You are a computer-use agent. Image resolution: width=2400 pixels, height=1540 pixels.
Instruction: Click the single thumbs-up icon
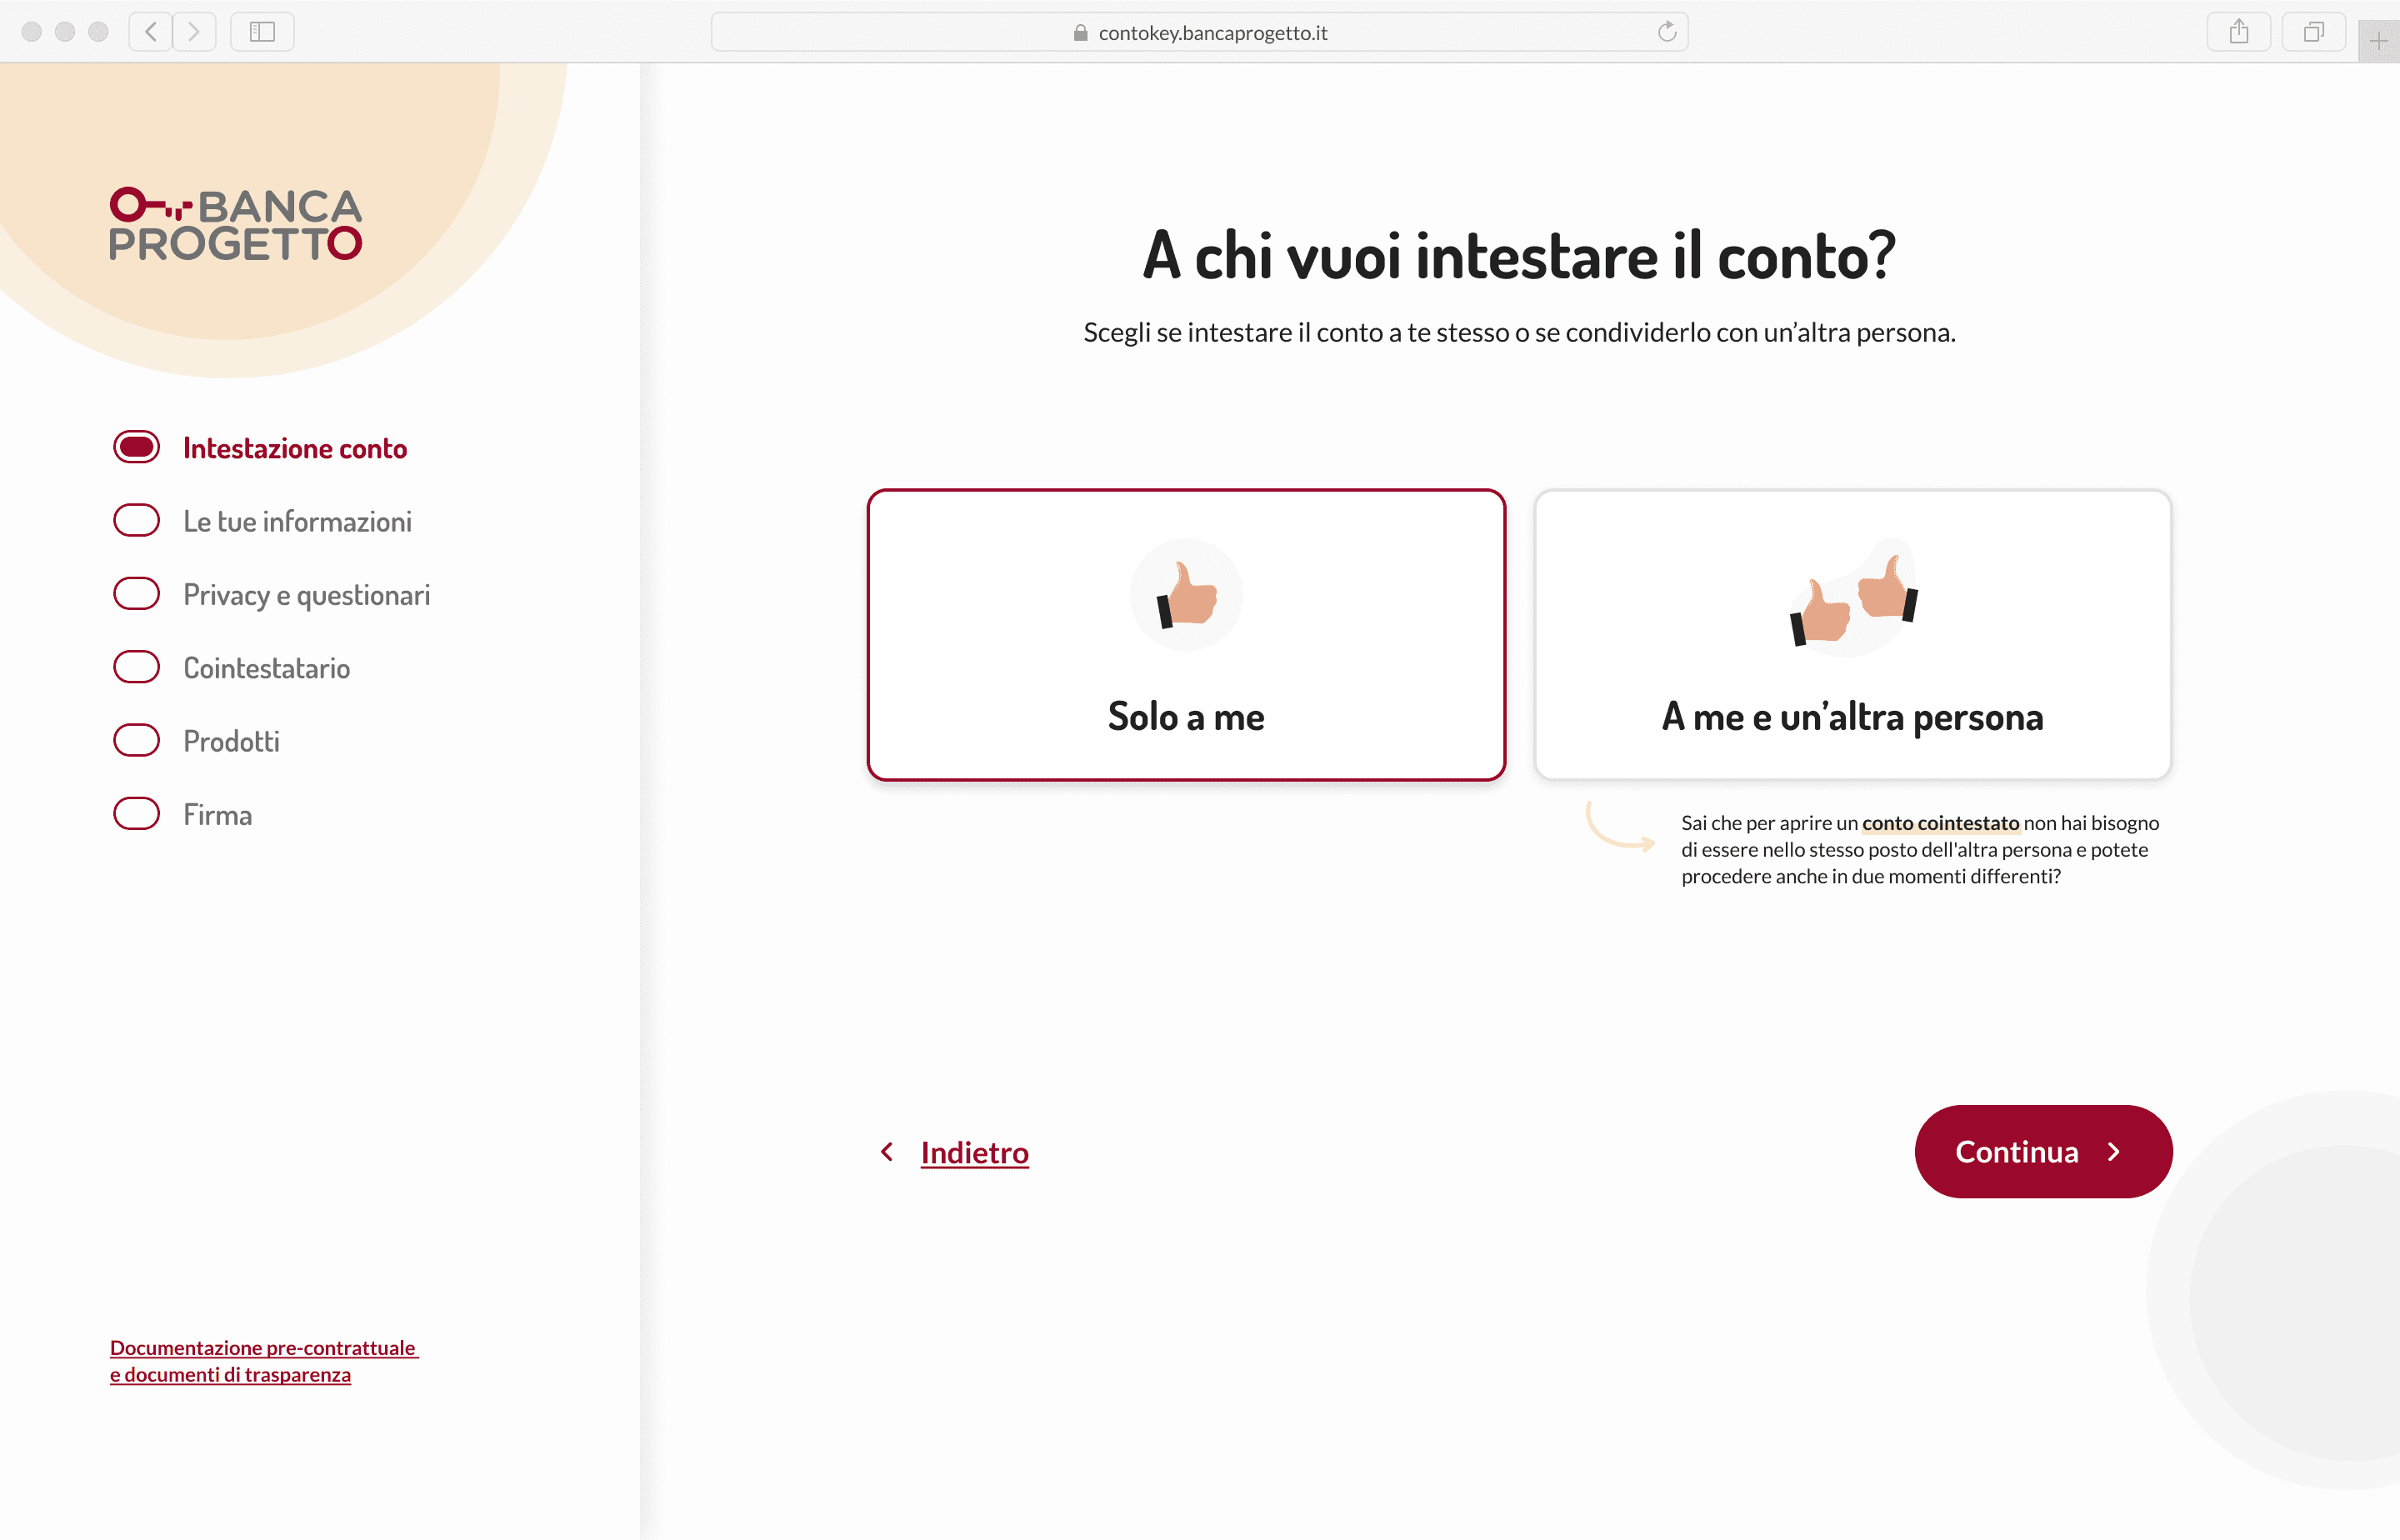(x=1186, y=596)
